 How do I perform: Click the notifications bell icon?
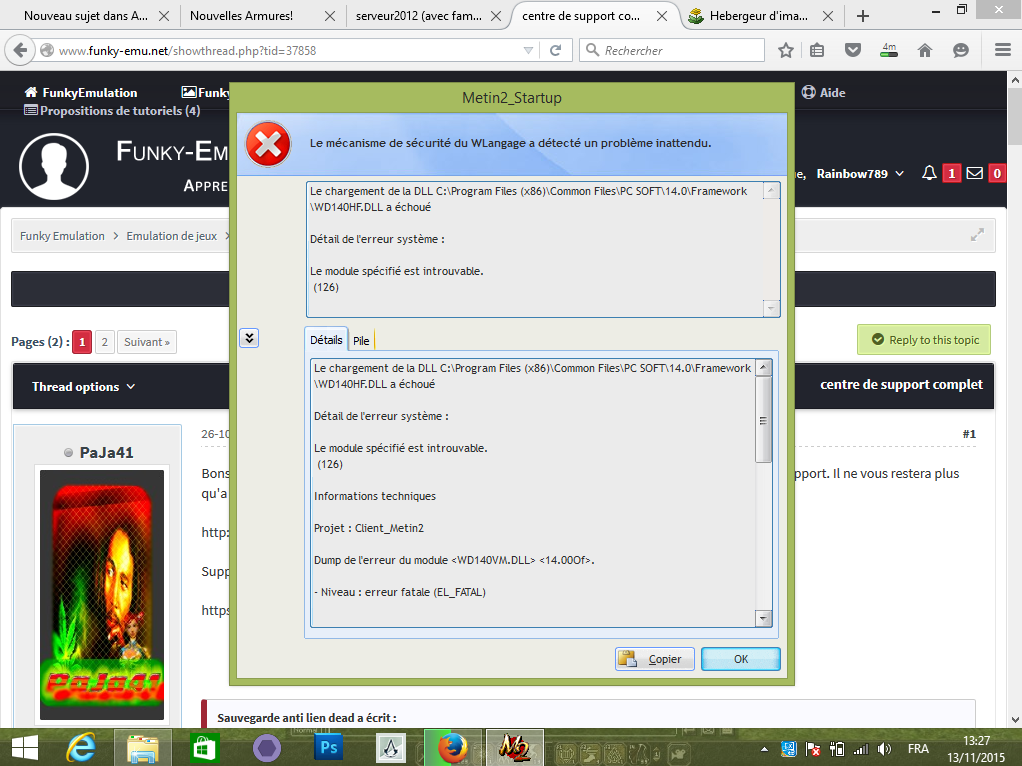point(929,173)
